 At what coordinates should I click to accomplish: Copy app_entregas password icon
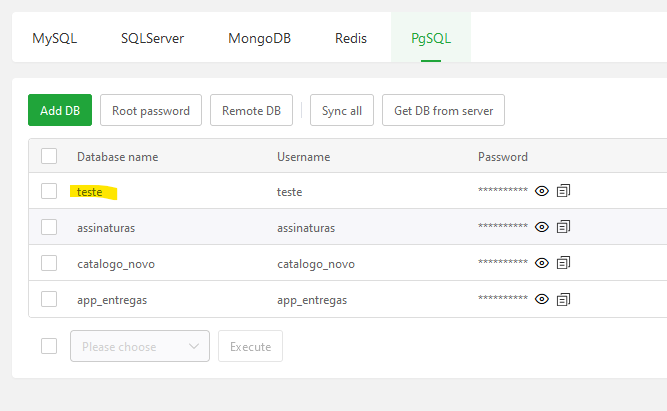click(x=563, y=299)
